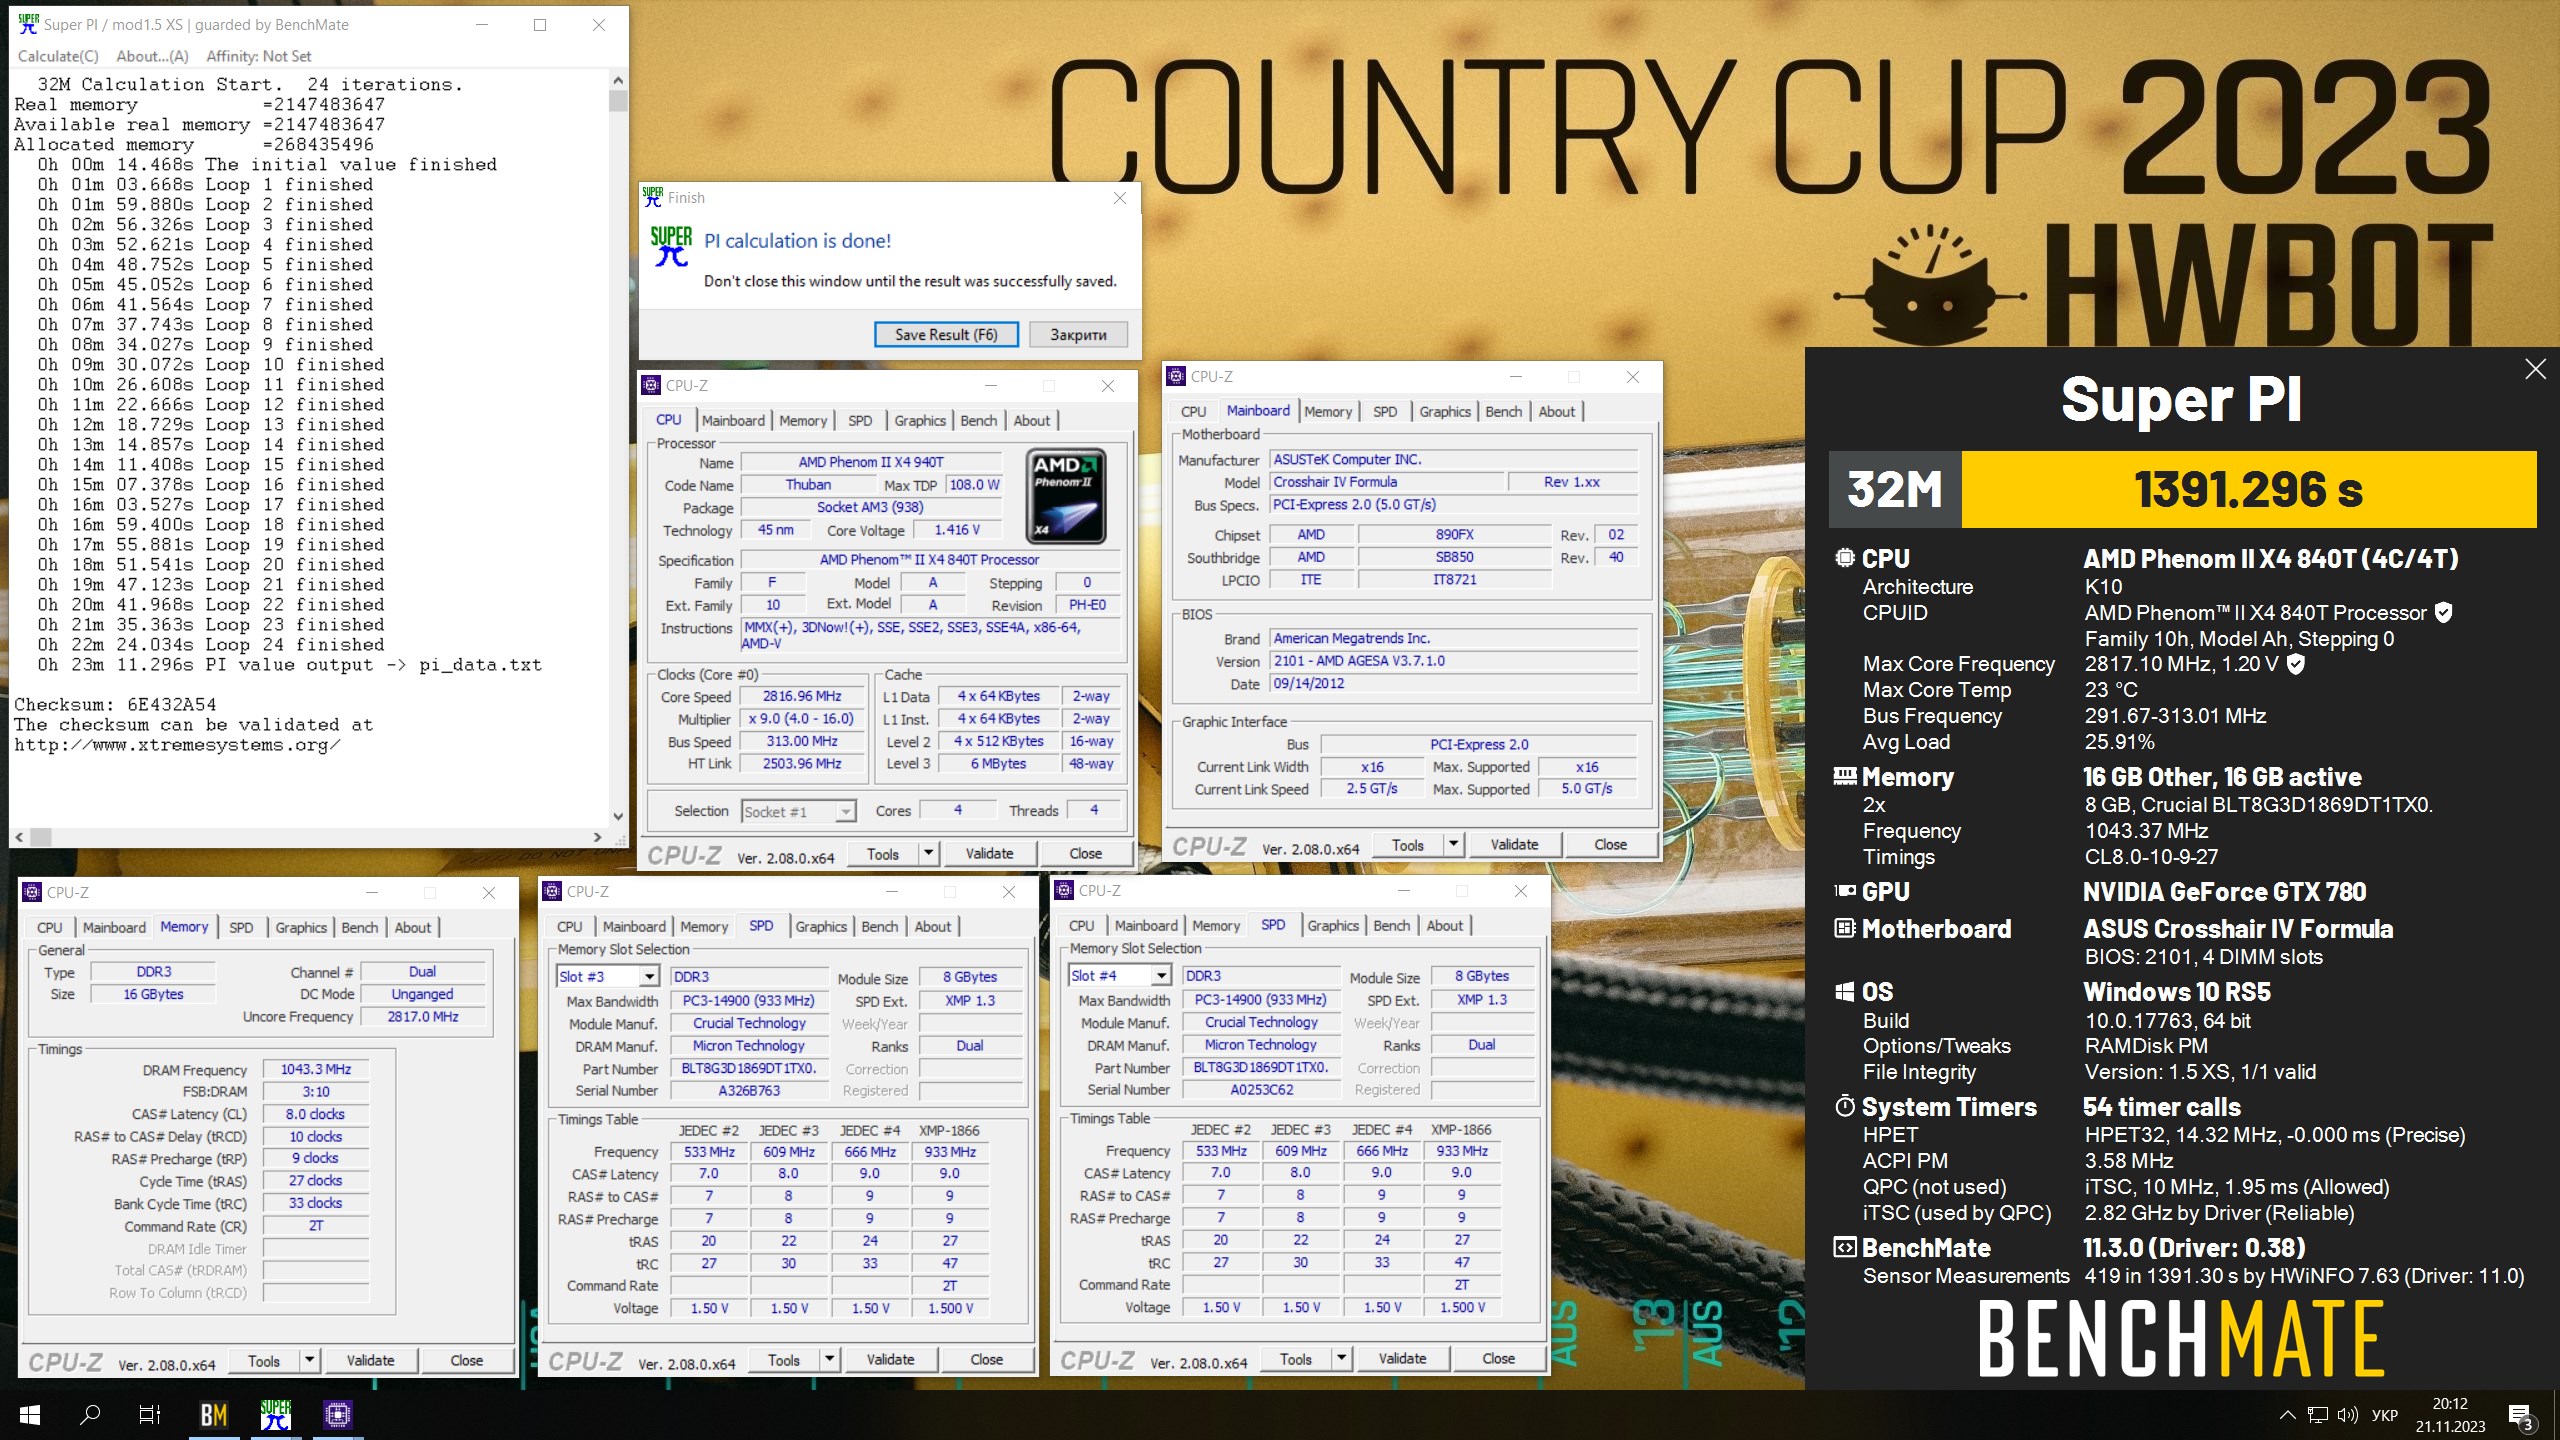Click Tools button in CPU-Z Memory window

click(264, 1360)
